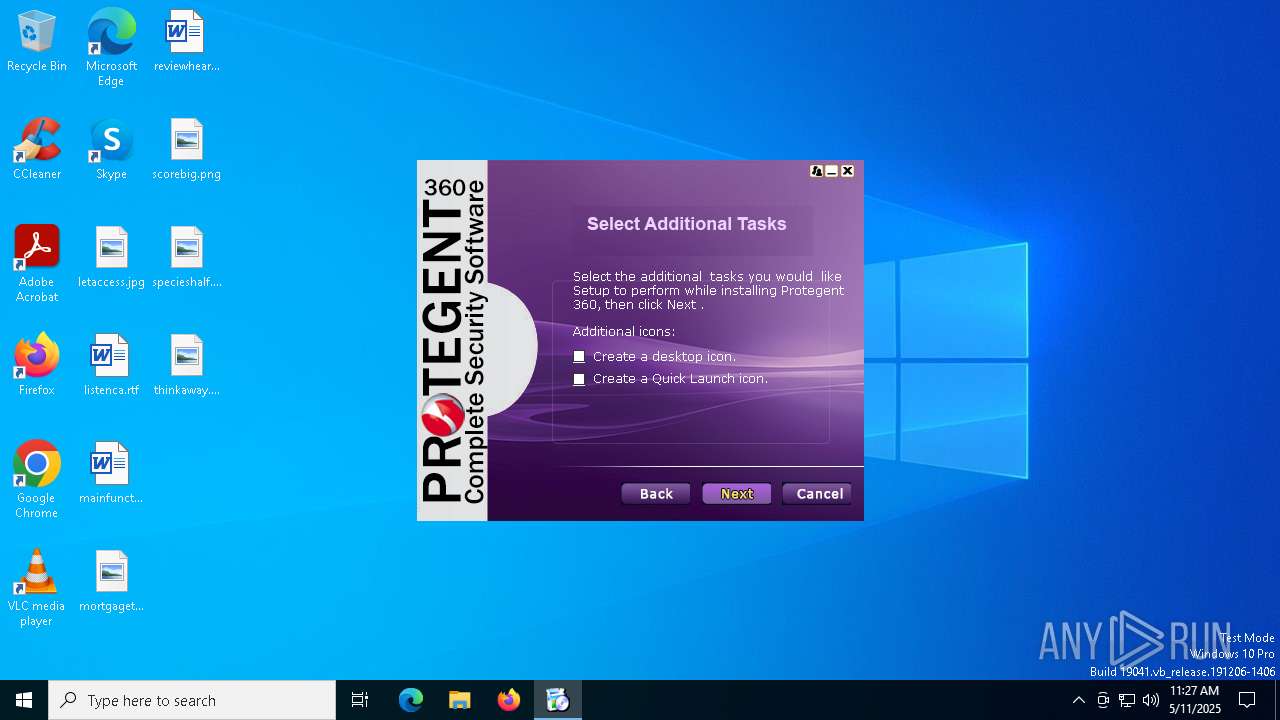The image size is (1280, 720).
Task: Show hidden system tray icons
Action: click(1078, 700)
